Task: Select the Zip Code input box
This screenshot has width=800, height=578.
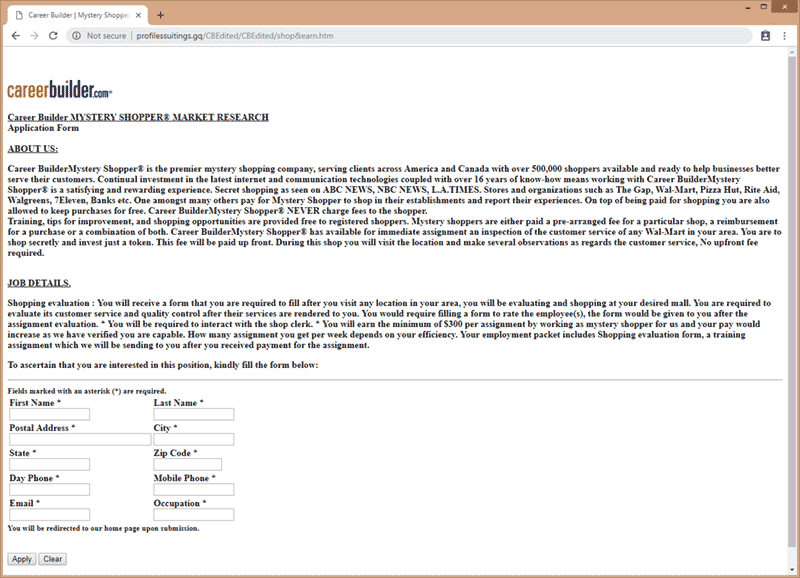Action: [188, 464]
